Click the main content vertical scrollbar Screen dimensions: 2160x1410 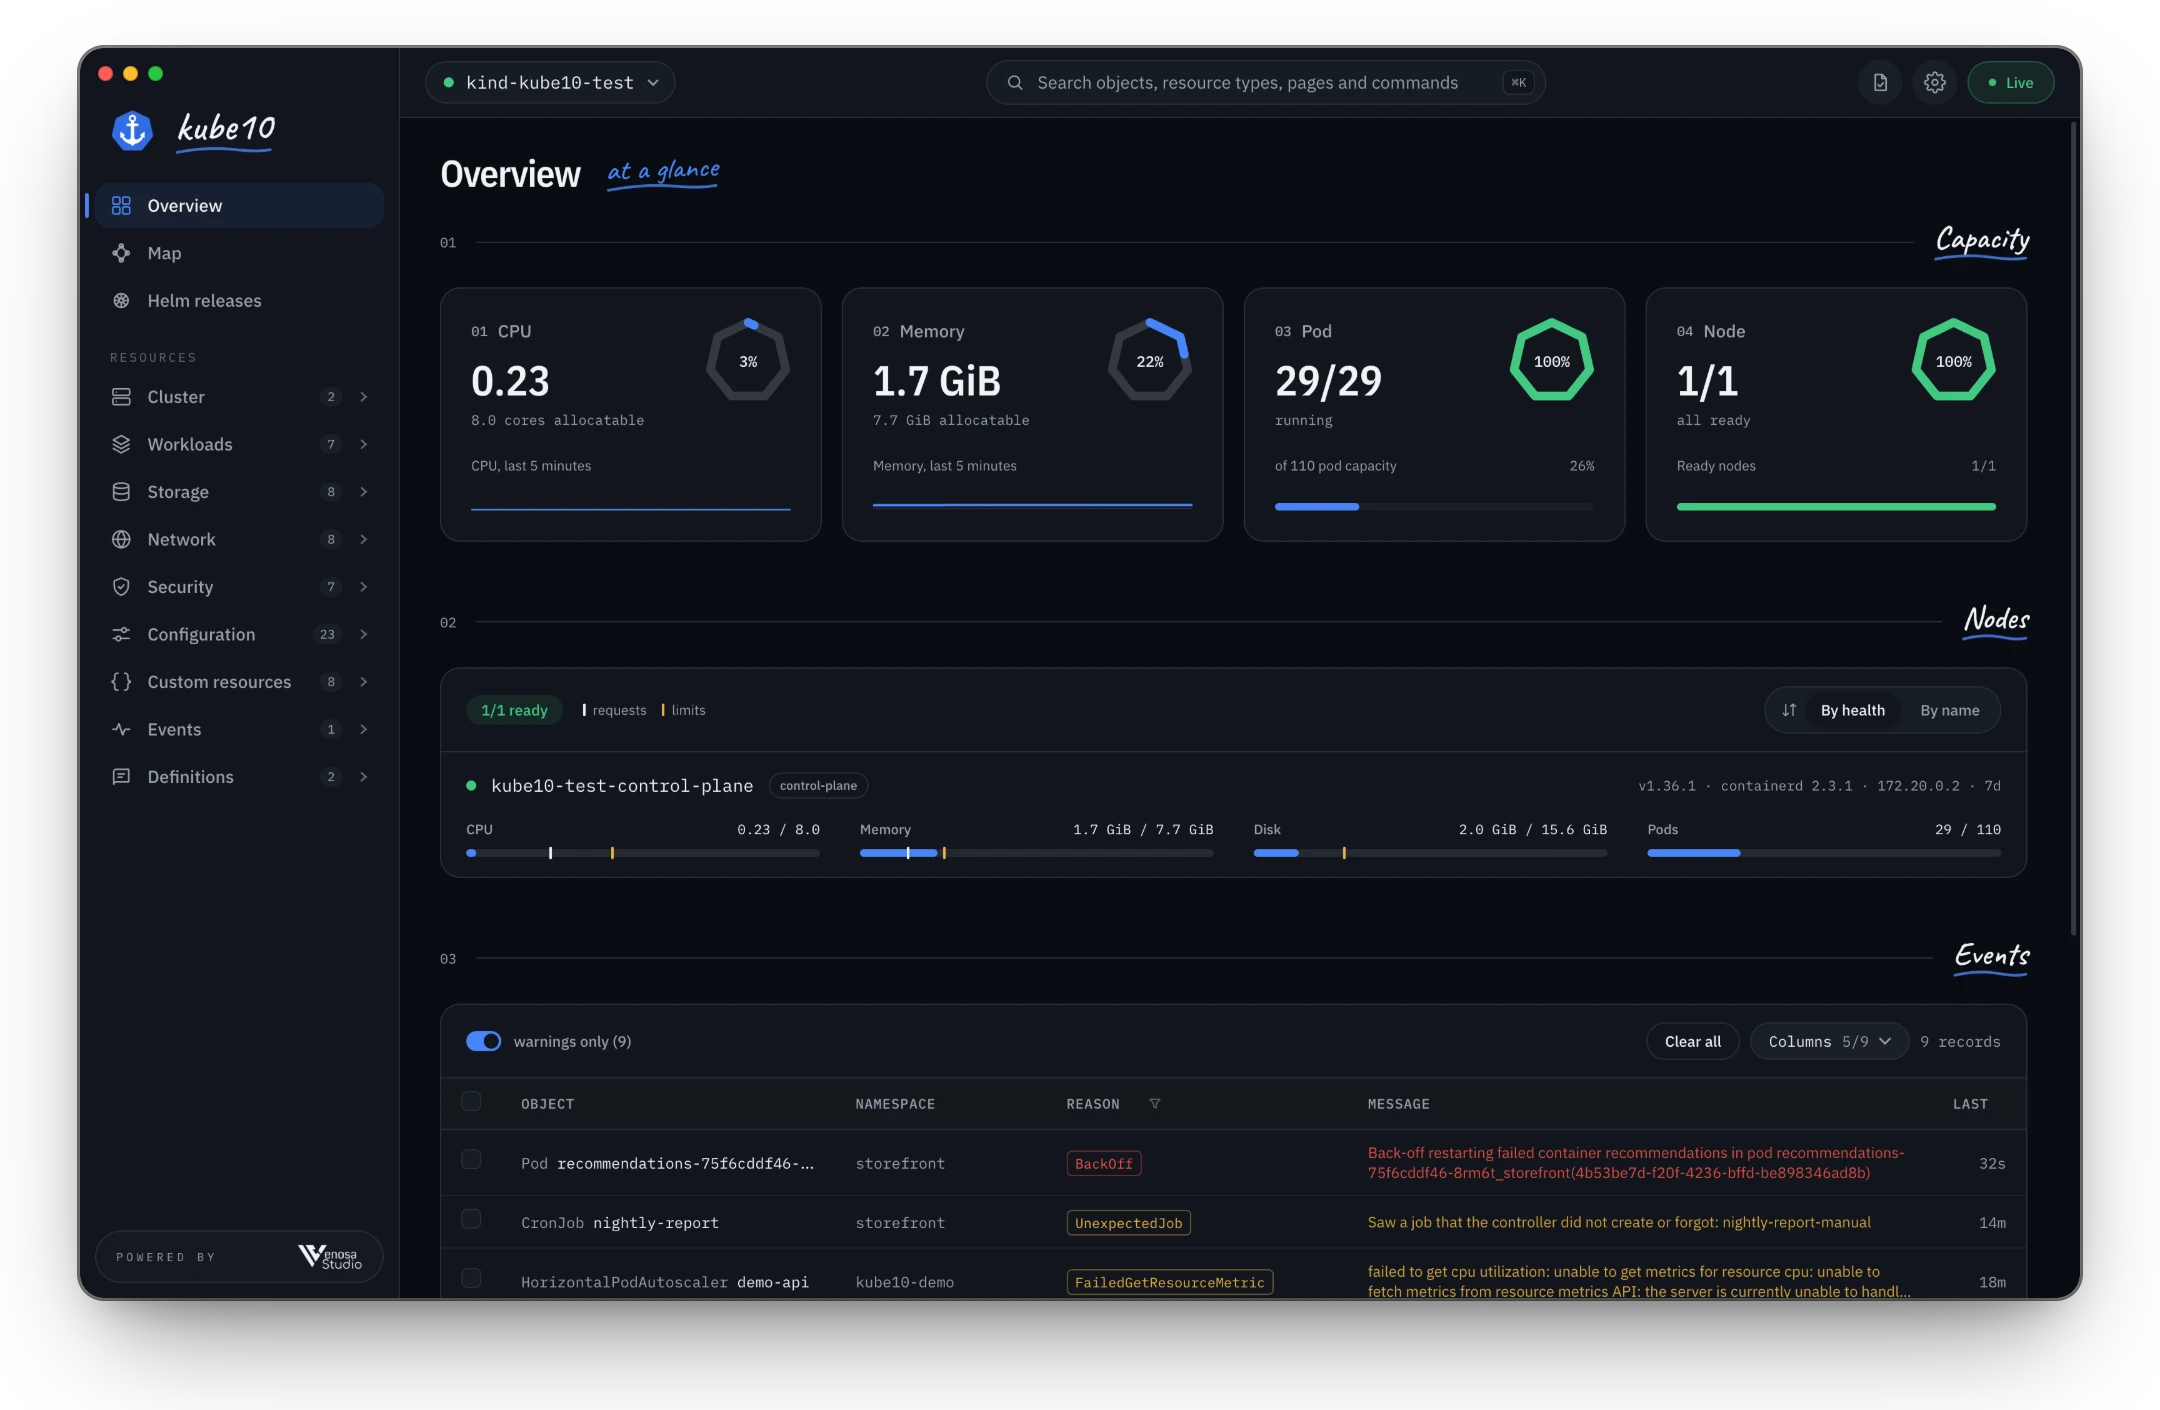click(x=2074, y=530)
